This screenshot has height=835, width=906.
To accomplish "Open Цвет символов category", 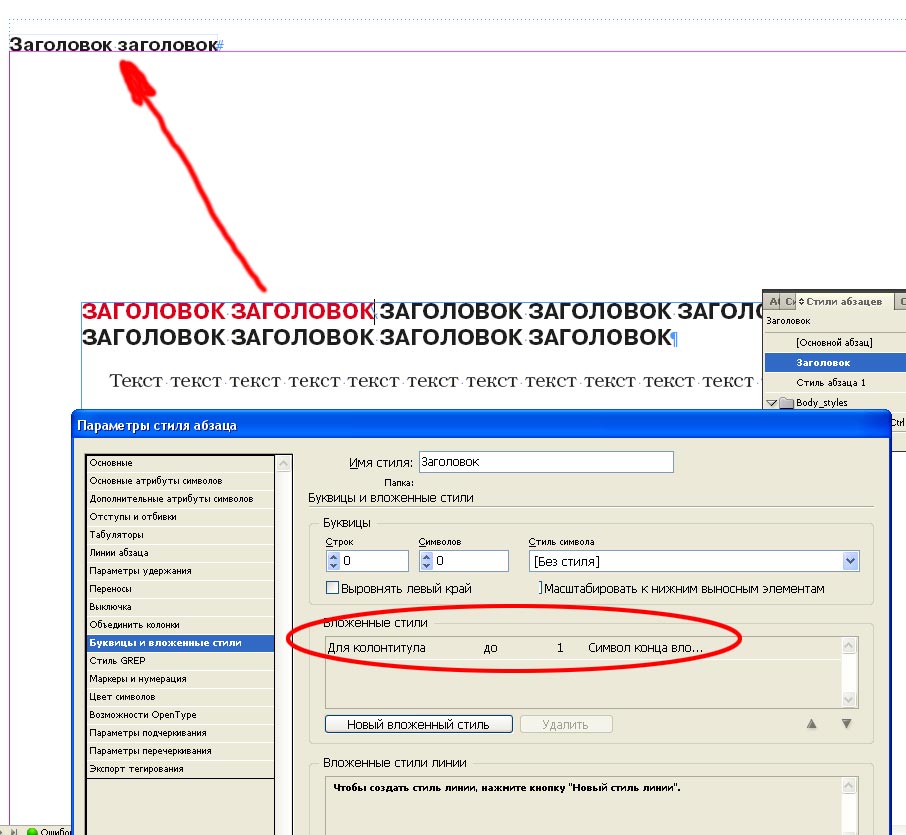I will (x=180, y=696).
